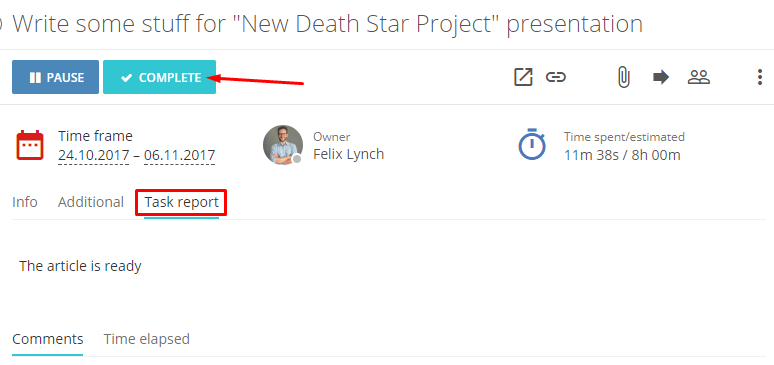Click the Pause button
774x365 pixels.
55,77
